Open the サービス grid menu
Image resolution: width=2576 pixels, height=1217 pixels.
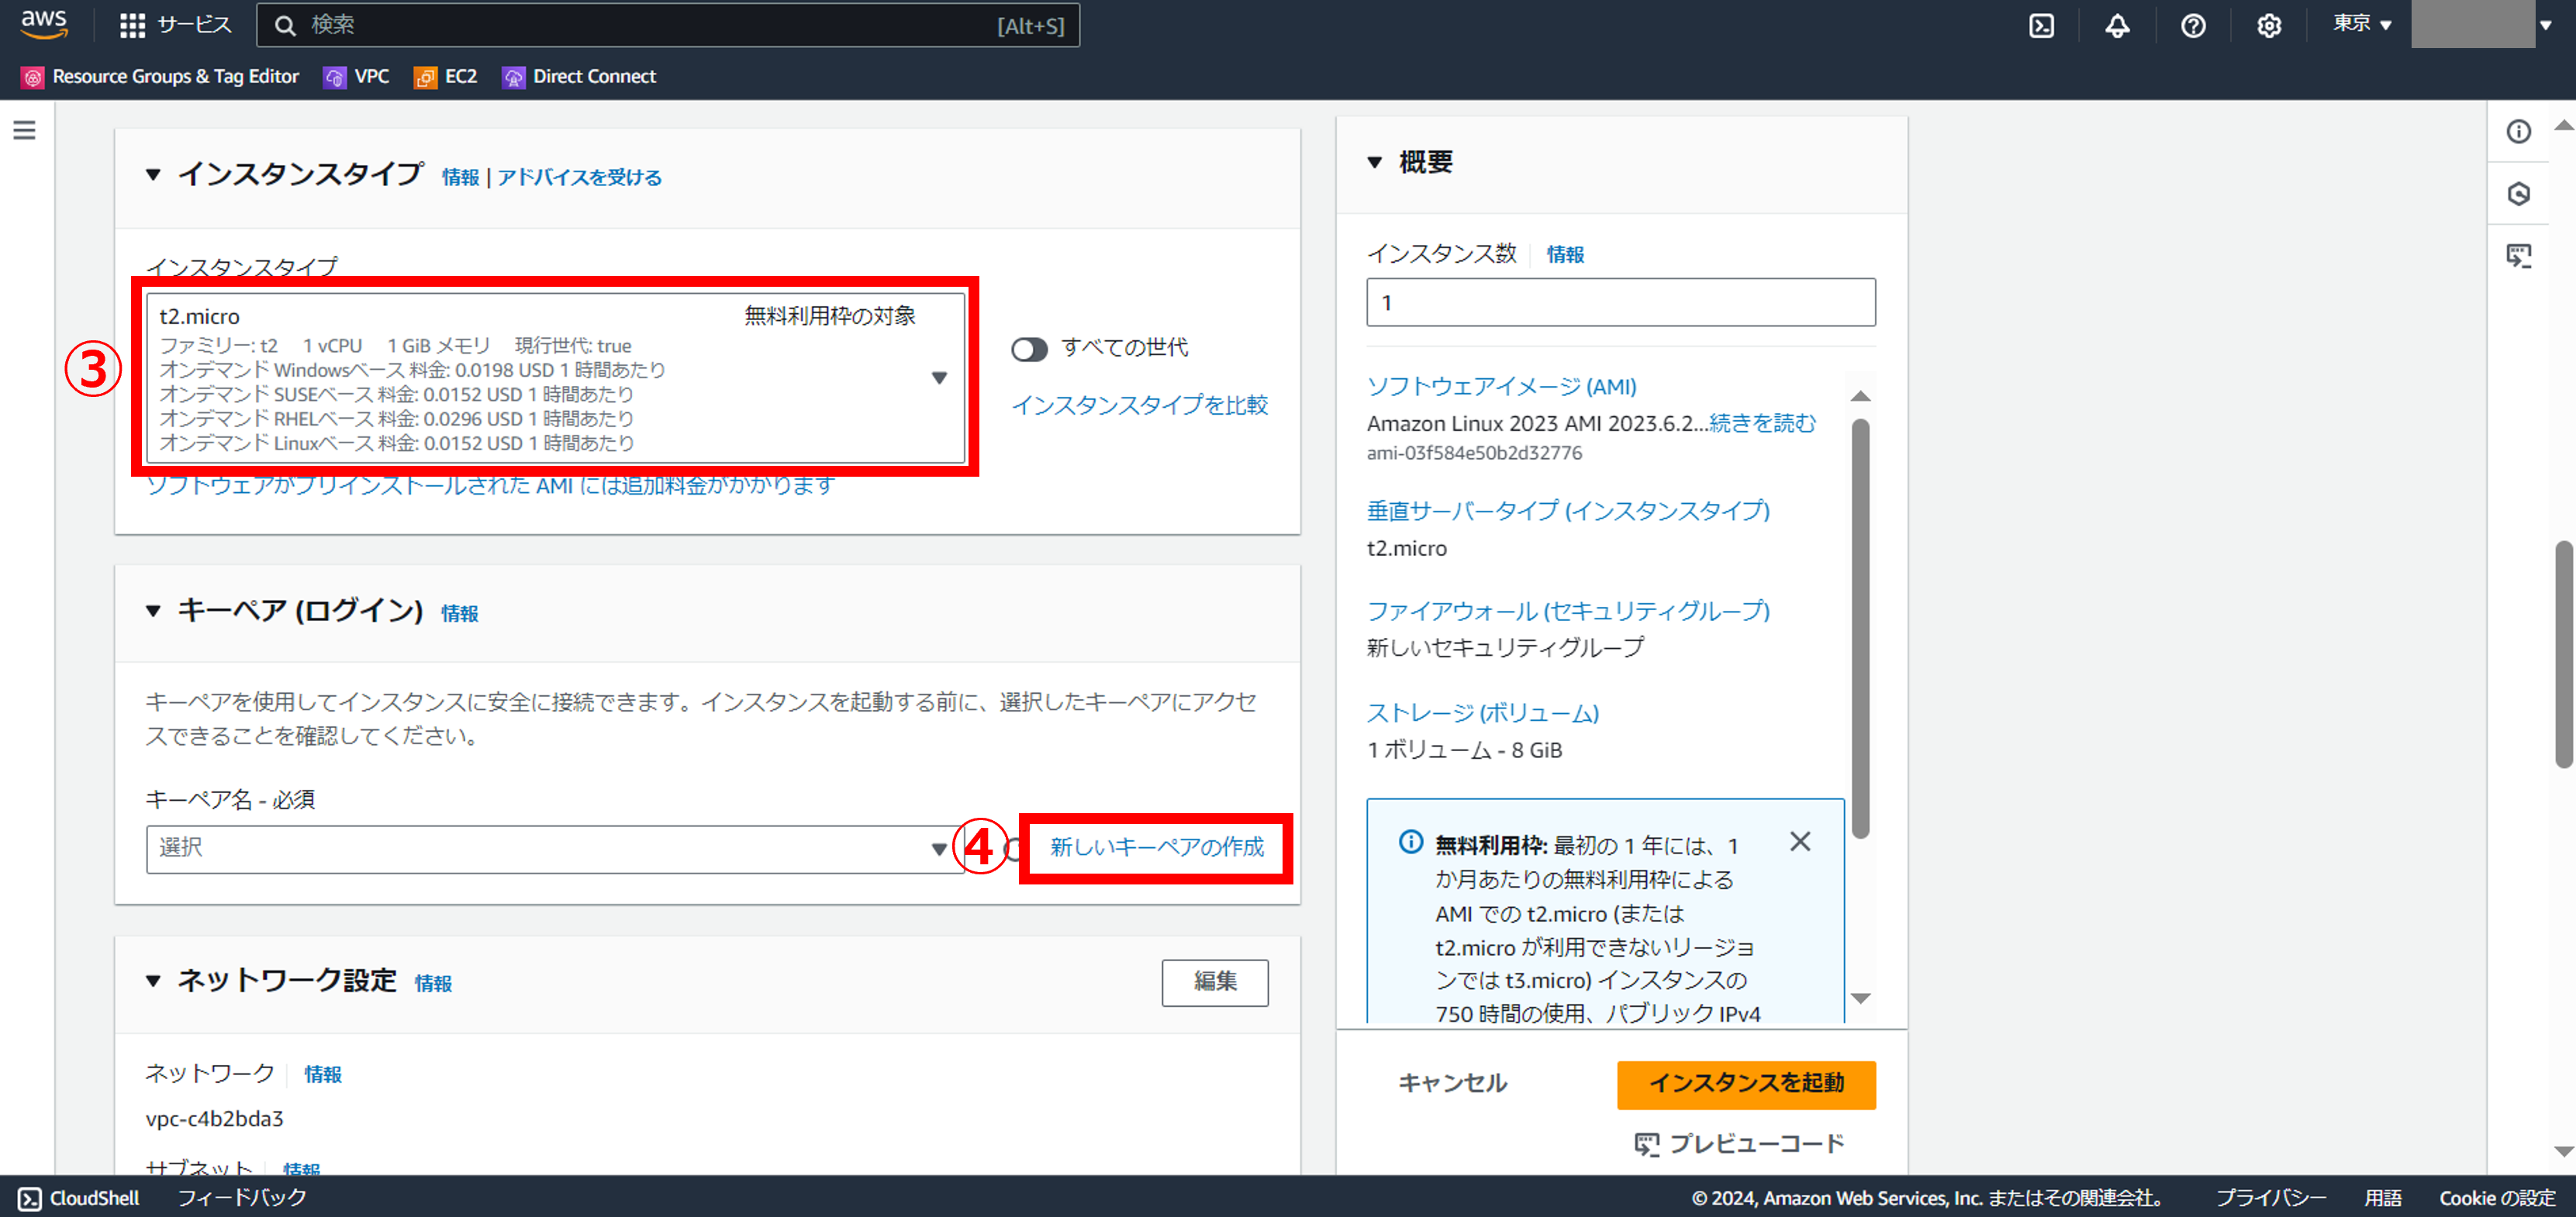[175, 25]
